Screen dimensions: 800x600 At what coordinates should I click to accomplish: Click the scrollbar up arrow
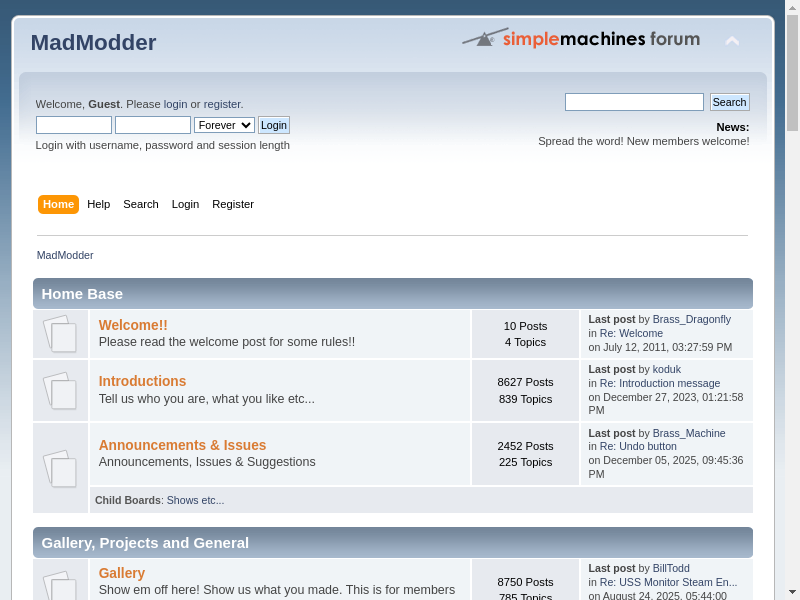pyautogui.click(x=792, y=8)
